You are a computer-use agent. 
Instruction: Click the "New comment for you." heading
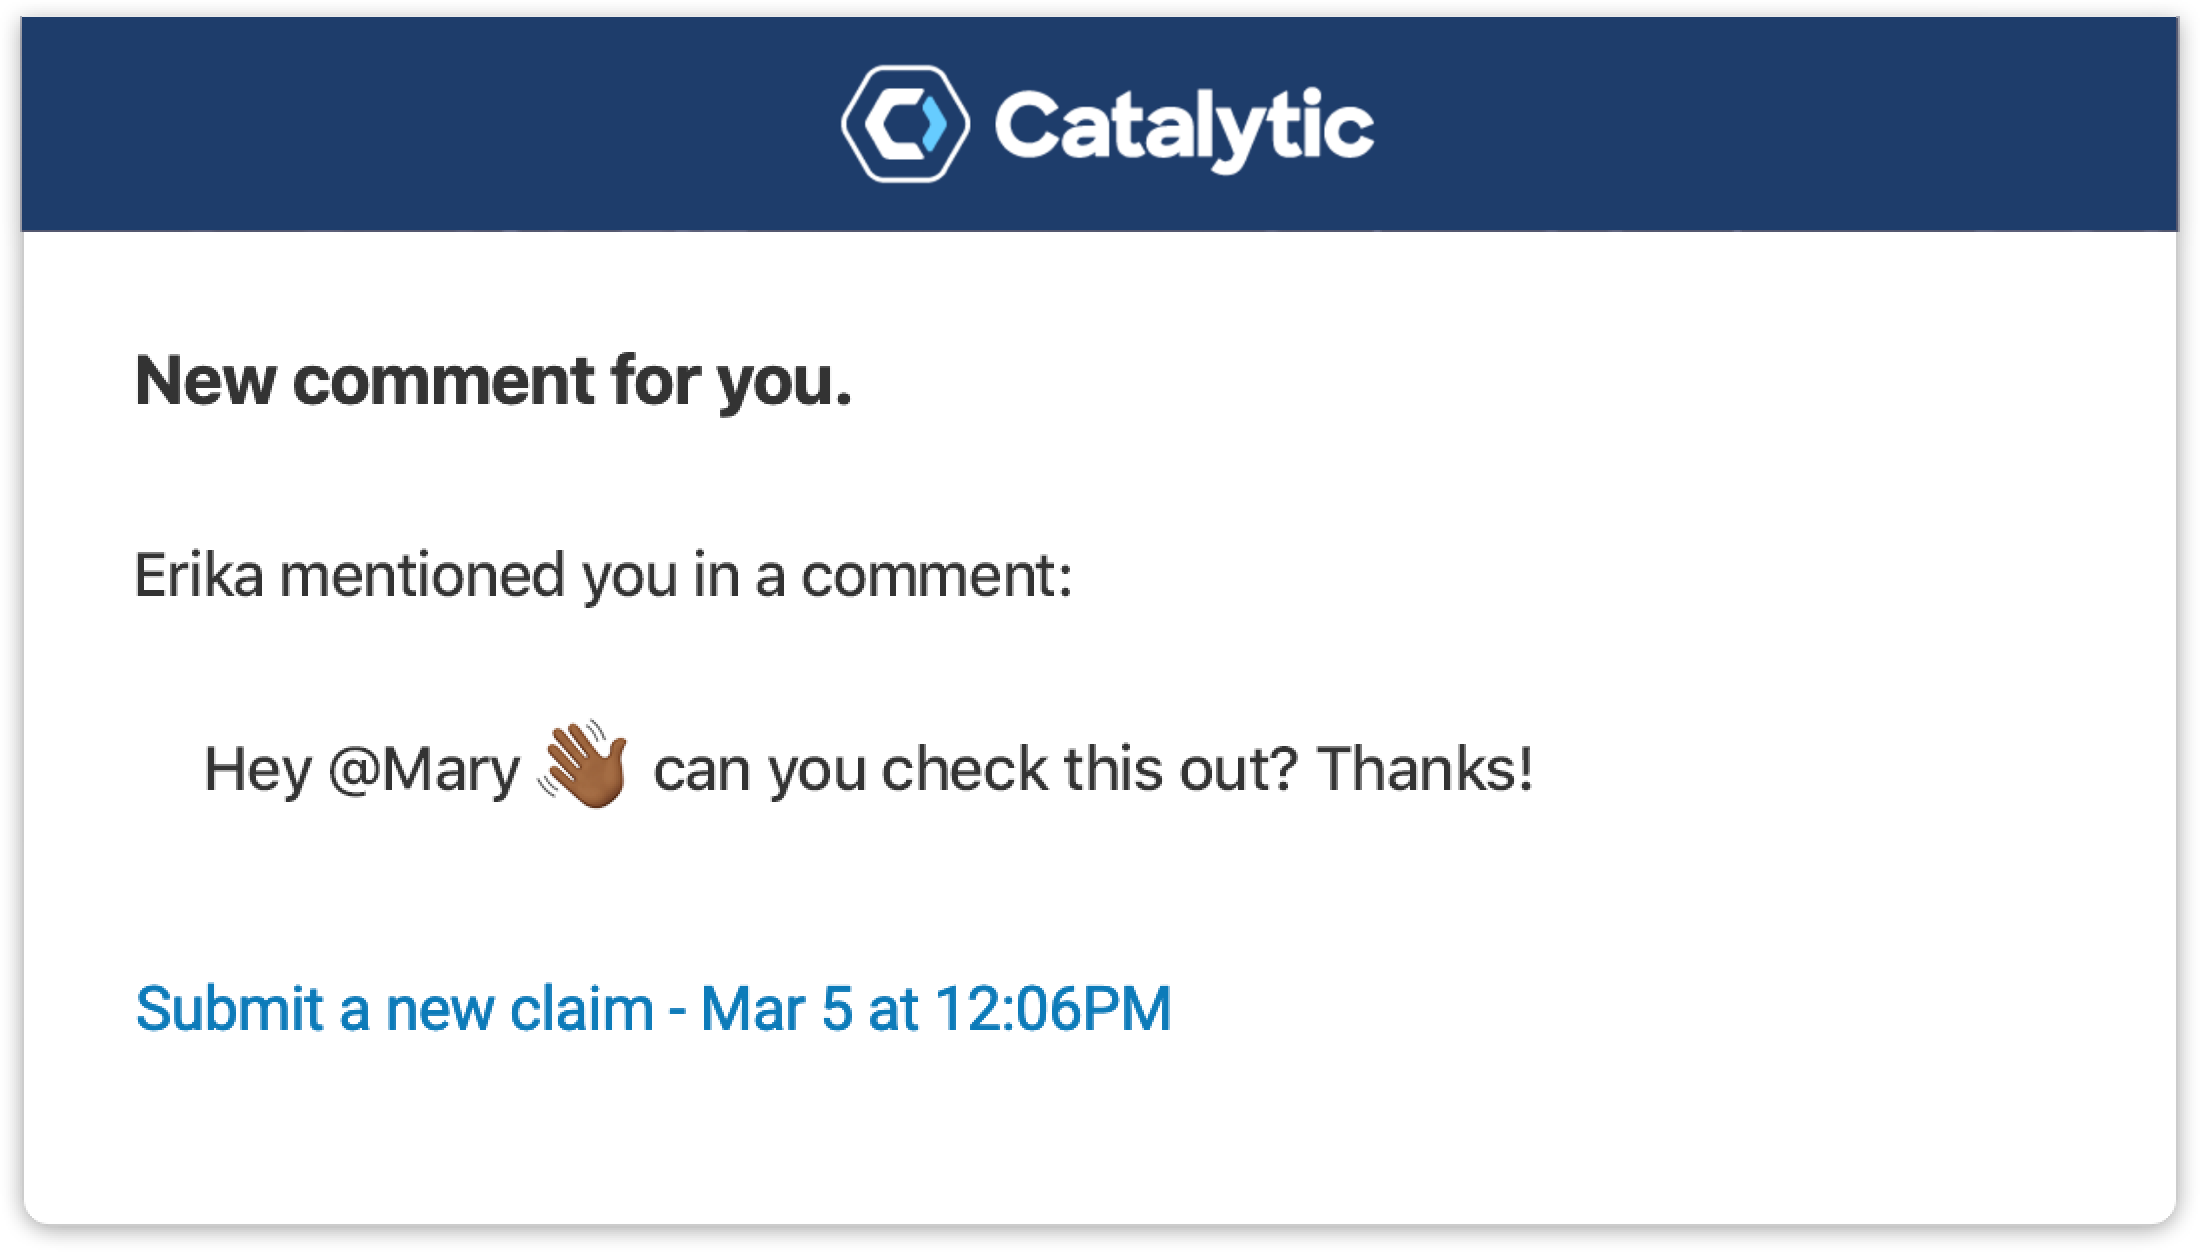[494, 382]
